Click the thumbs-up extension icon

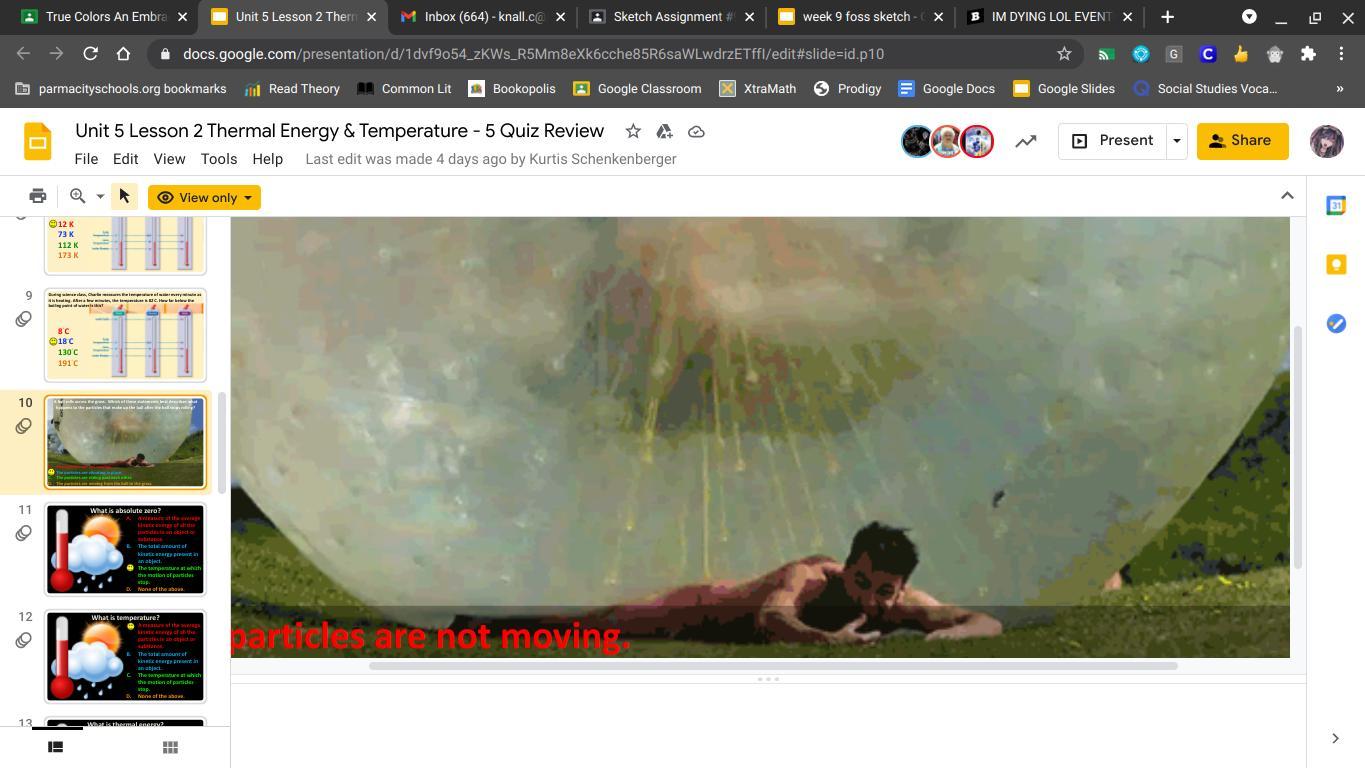point(1241,54)
